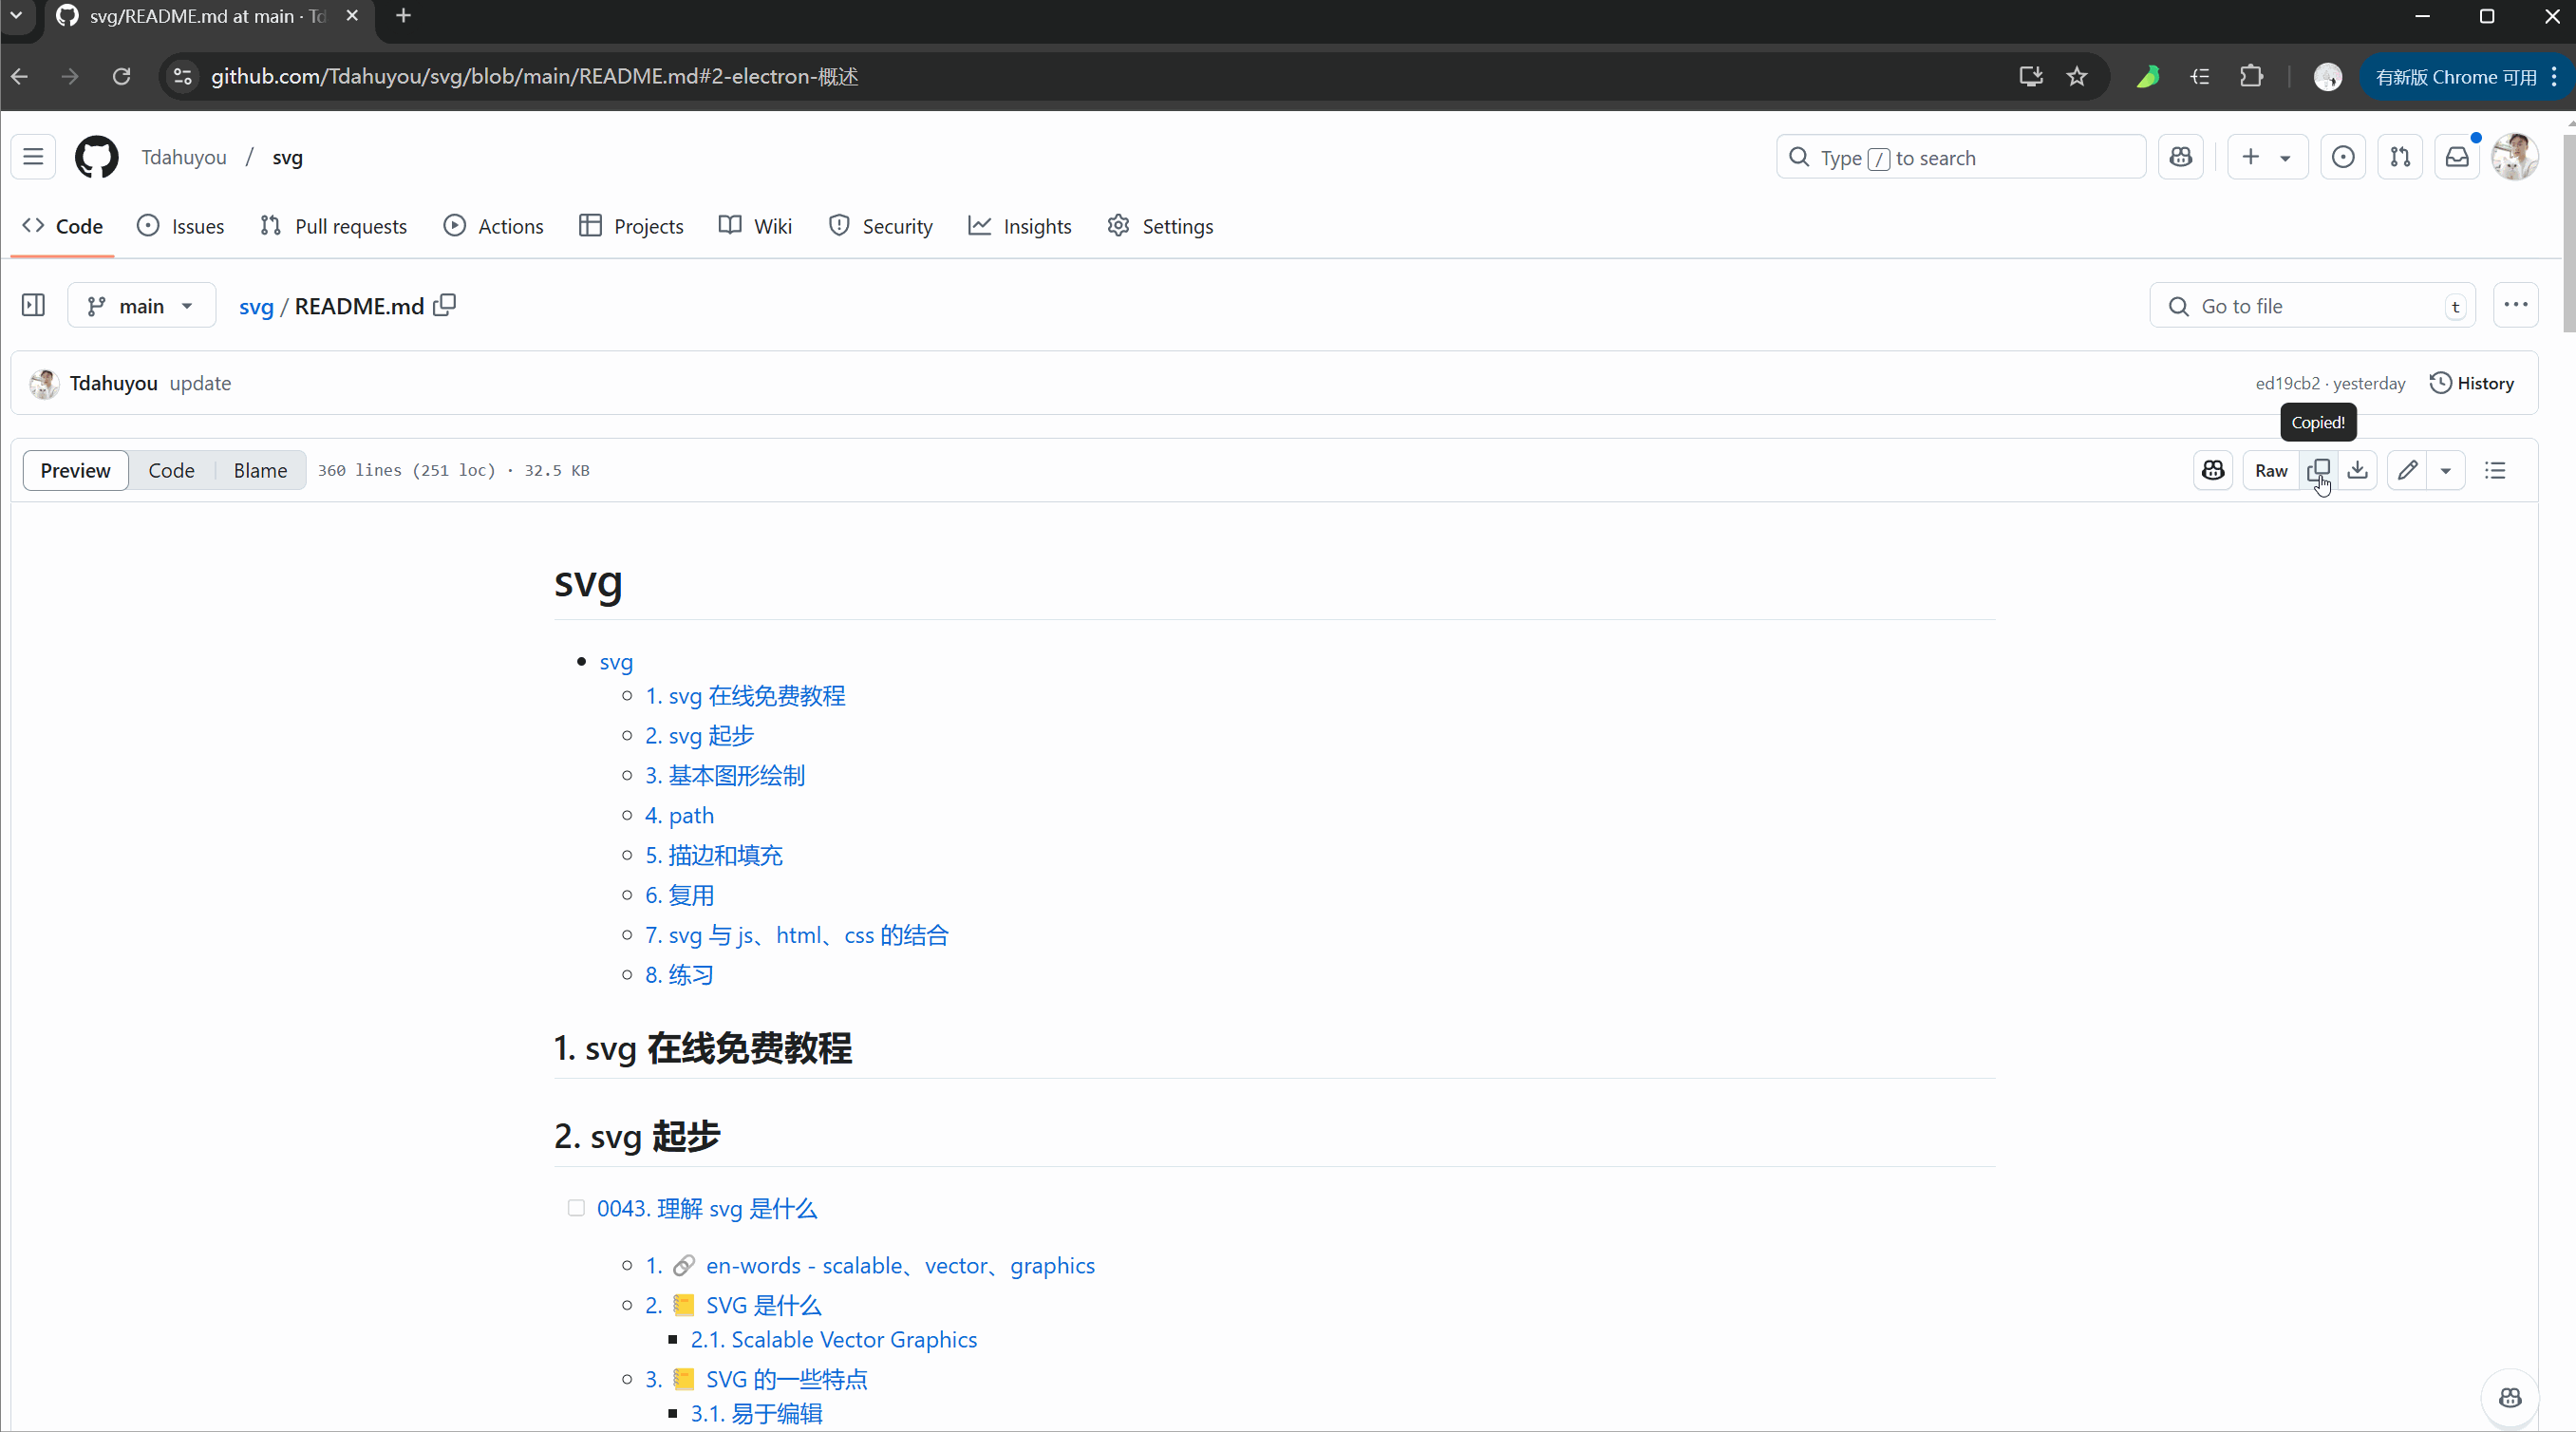Image resolution: width=2576 pixels, height=1432 pixels.
Task: Copy the README.md file path icon
Action: [445, 305]
